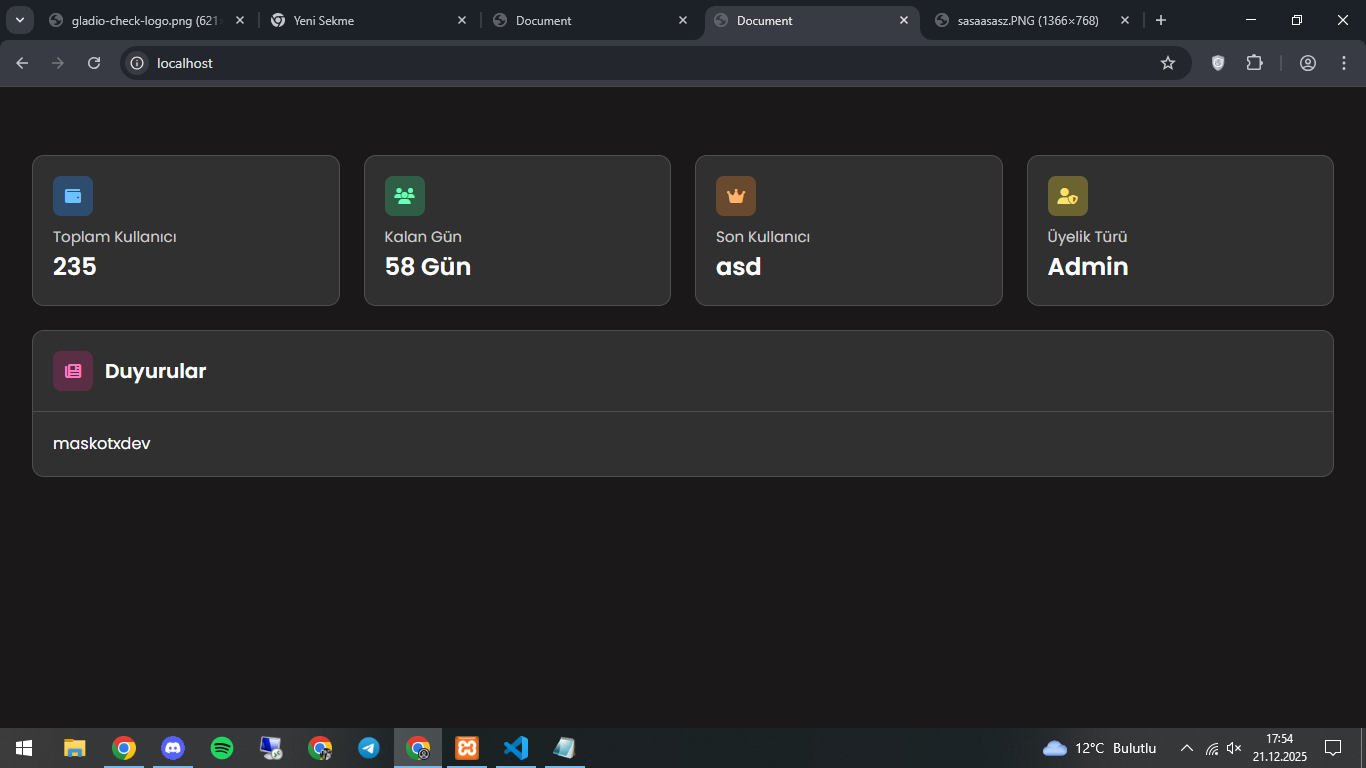1366x768 pixels.
Task: Click the Admin value
Action: coord(1088,267)
